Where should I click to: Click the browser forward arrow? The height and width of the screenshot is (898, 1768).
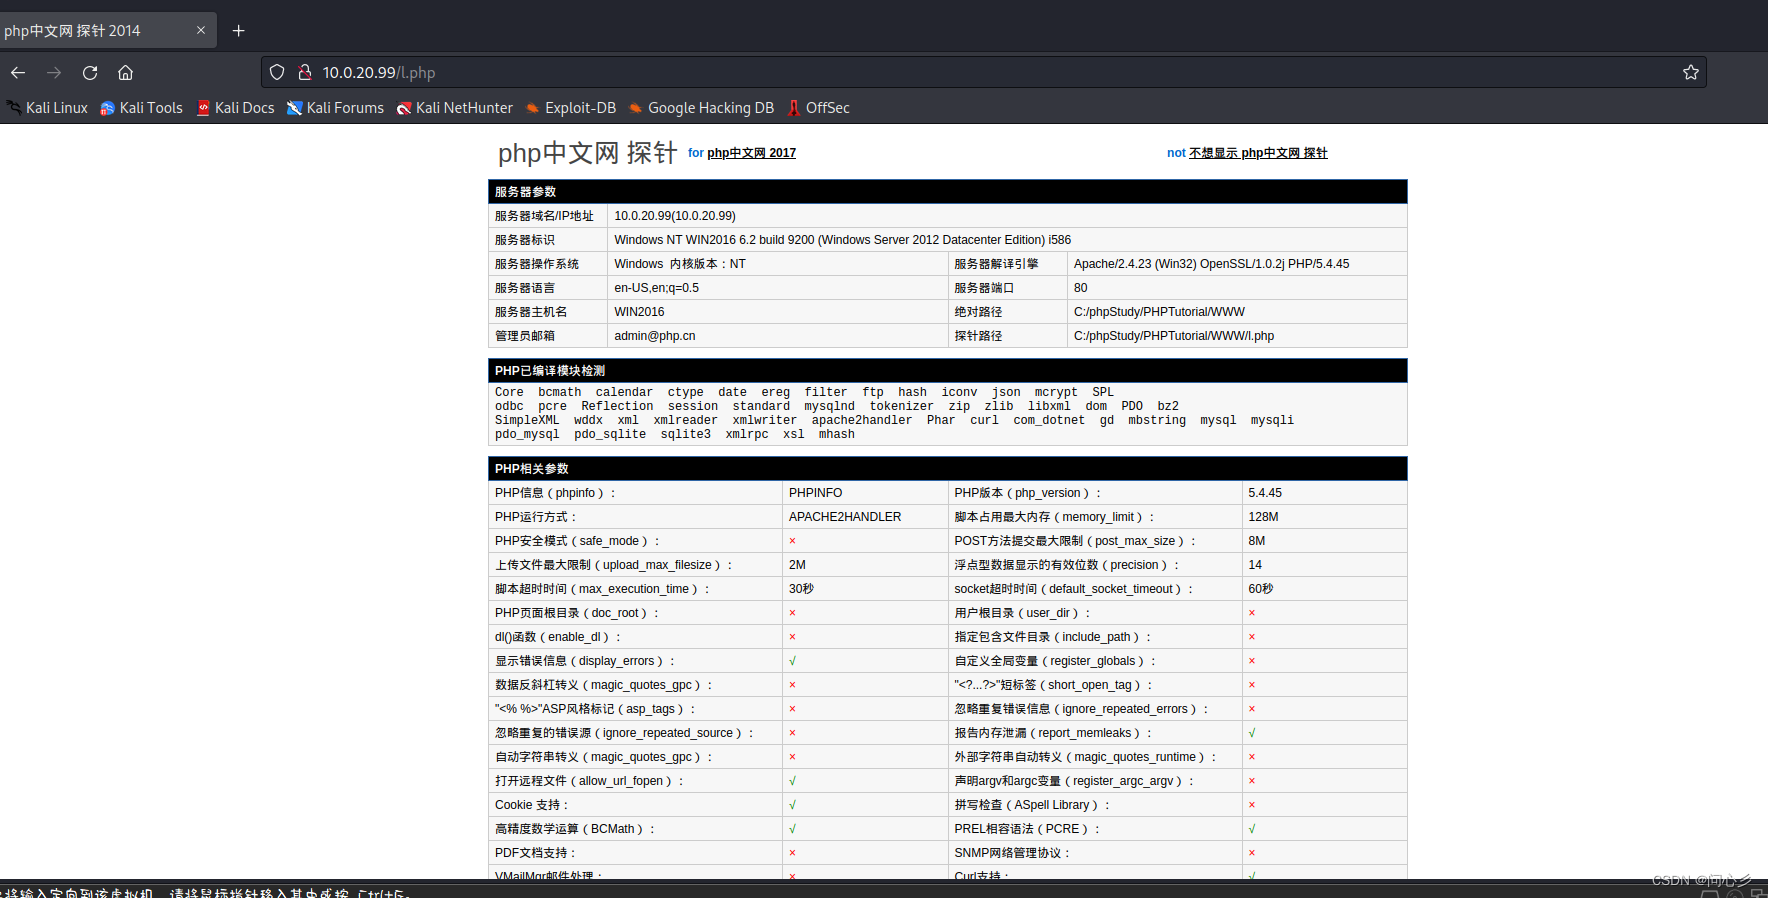click(54, 72)
